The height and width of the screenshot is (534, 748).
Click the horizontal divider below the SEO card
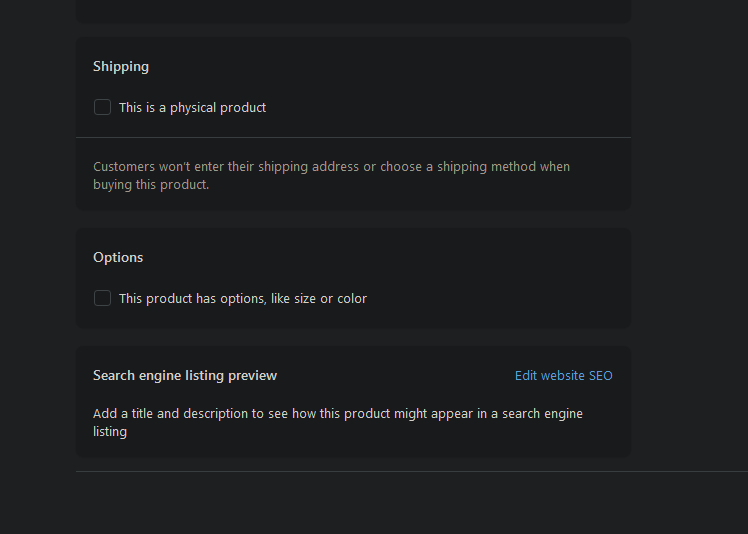pos(400,471)
